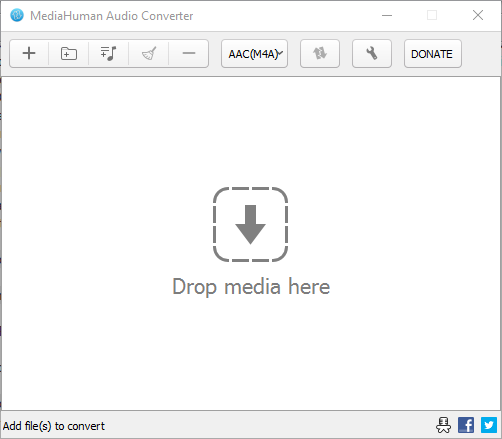Select the dashed drop-zone arrow icon
This screenshot has height=439, width=502.
point(250,224)
